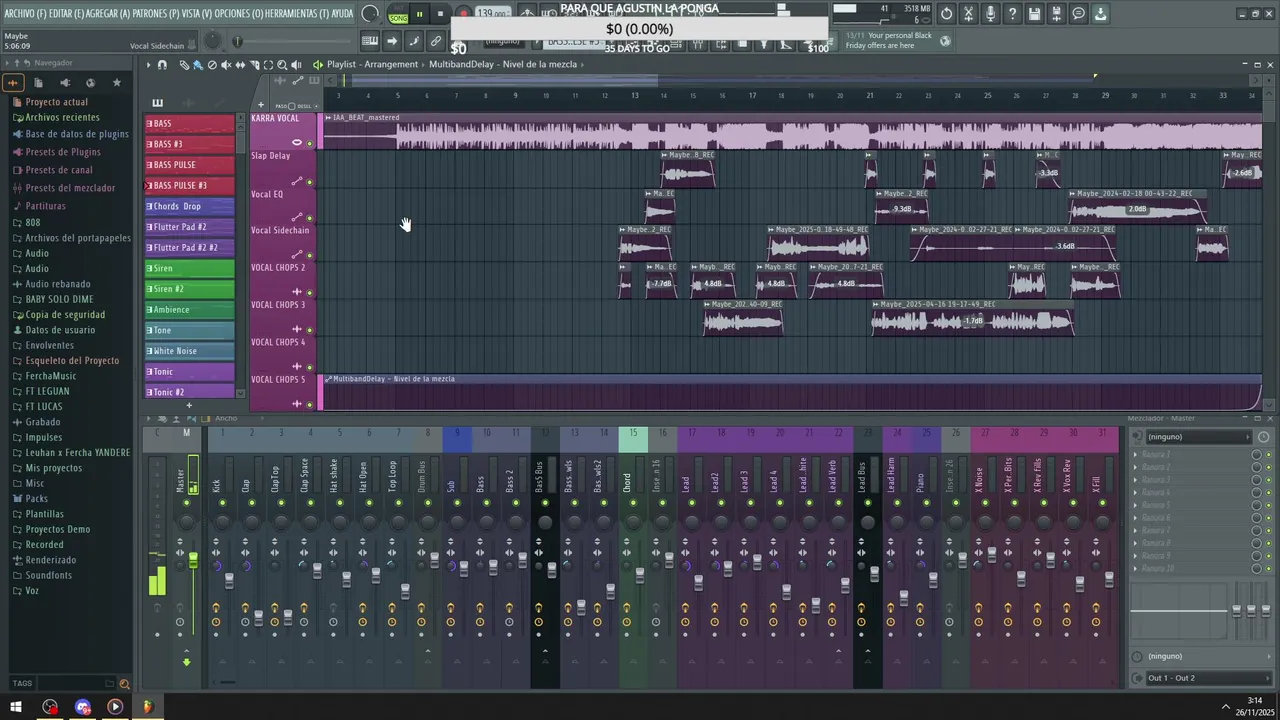Click the green download content library icon
Viewport: 1280px width, 720px height.
click(1101, 14)
